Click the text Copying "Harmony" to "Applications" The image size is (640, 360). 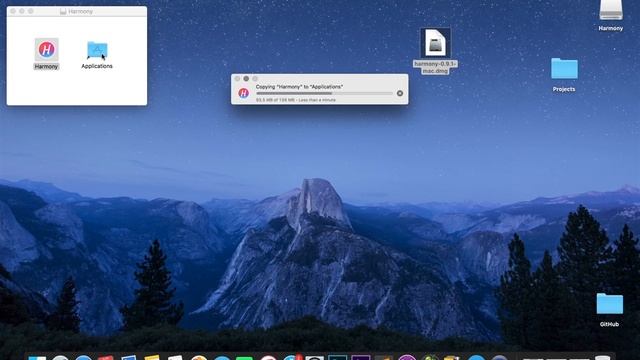(x=299, y=87)
